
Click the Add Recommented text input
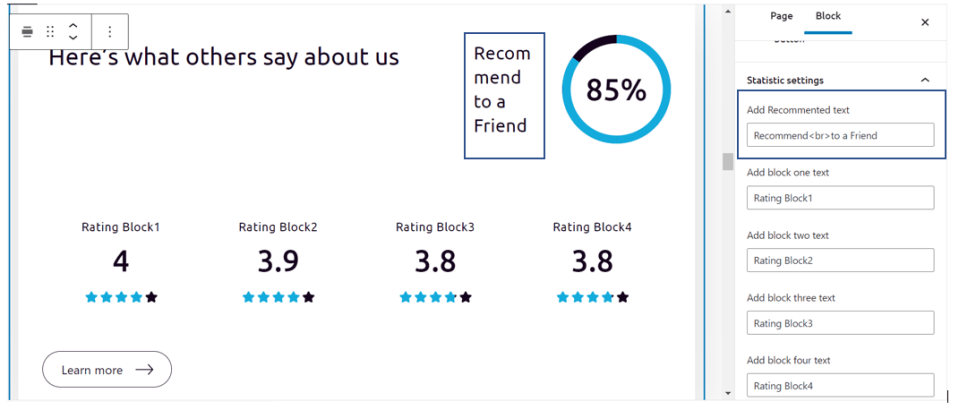pos(840,135)
